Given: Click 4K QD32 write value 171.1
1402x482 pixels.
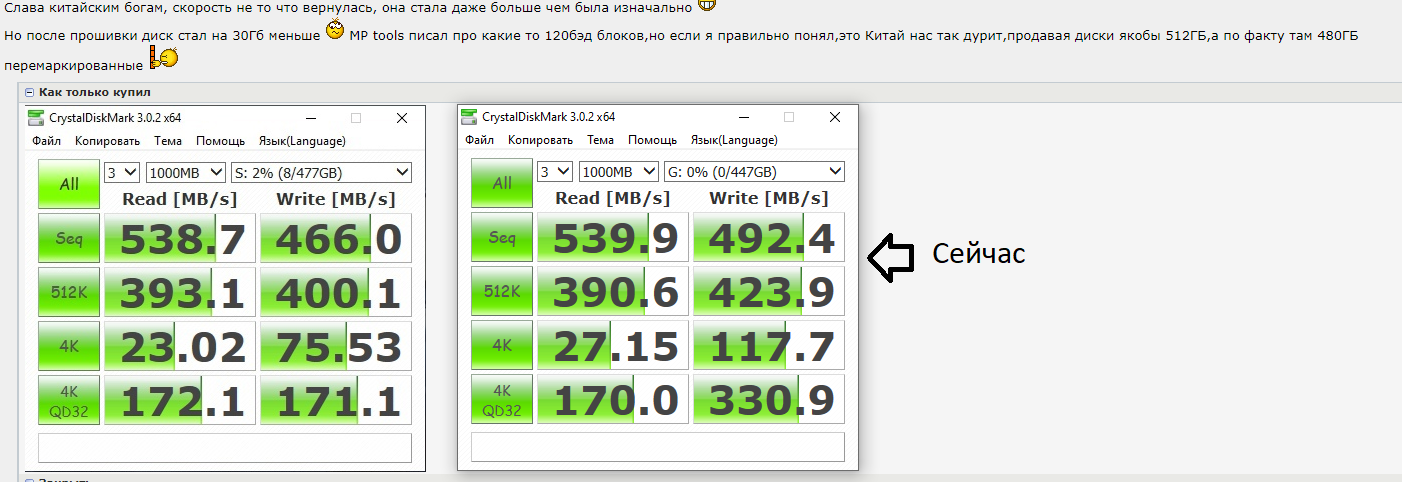Looking at the screenshot, I should coord(335,400).
